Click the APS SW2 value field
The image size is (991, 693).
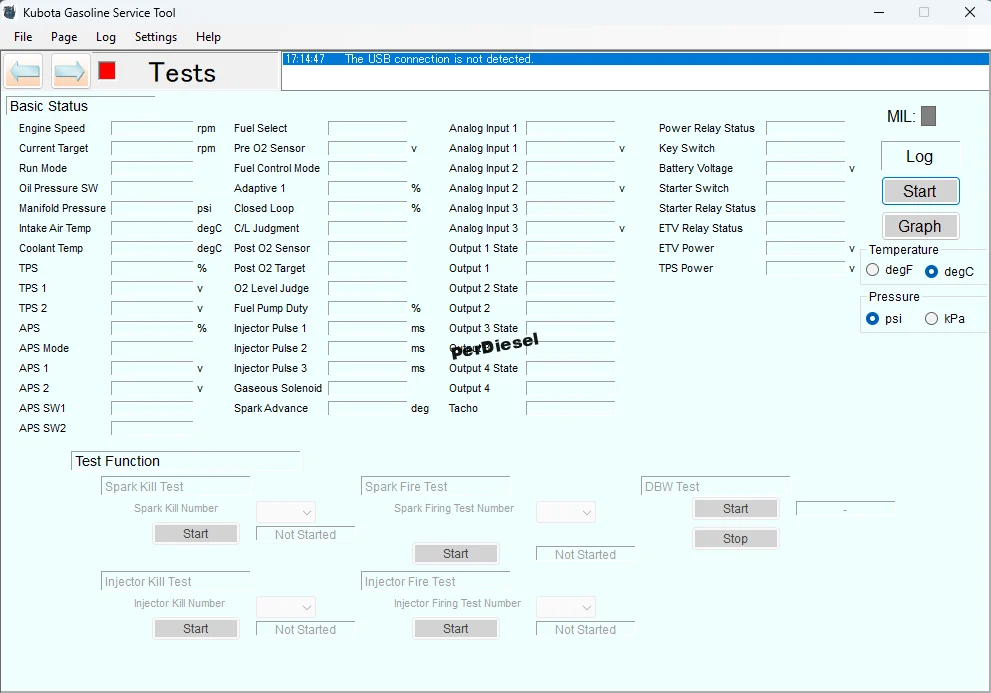pyautogui.click(x=152, y=429)
